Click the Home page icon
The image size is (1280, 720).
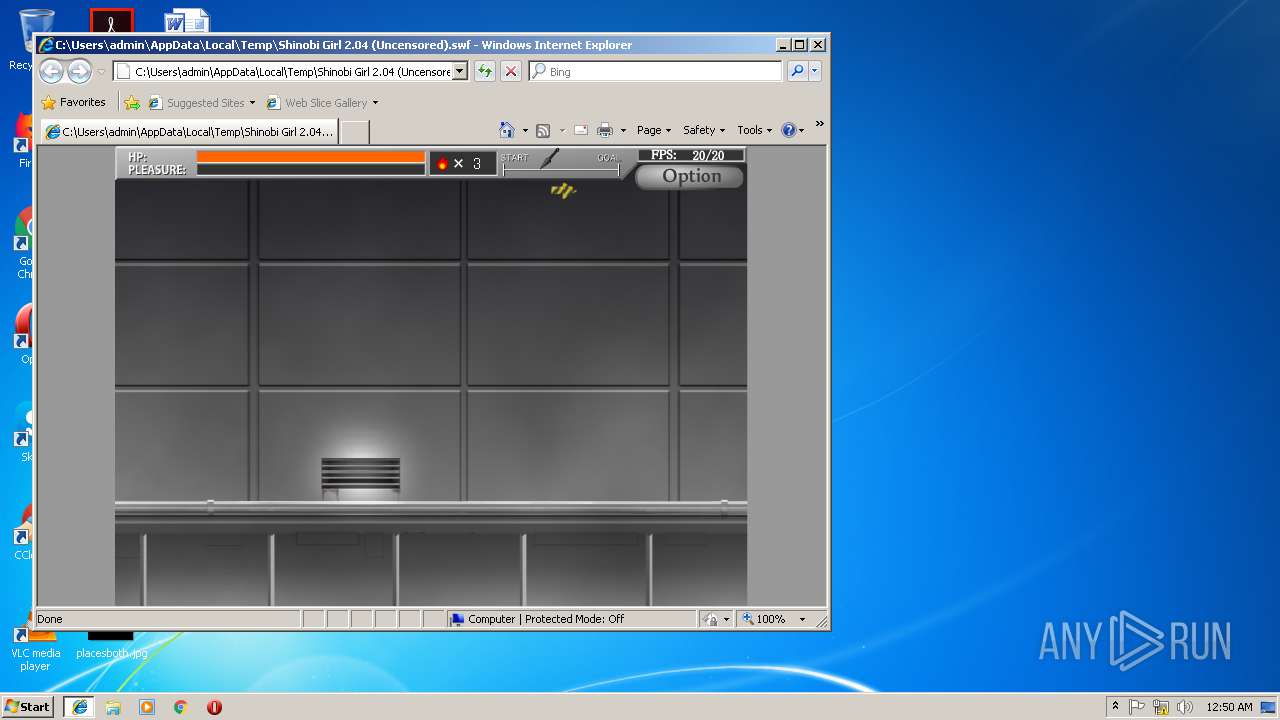[506, 130]
